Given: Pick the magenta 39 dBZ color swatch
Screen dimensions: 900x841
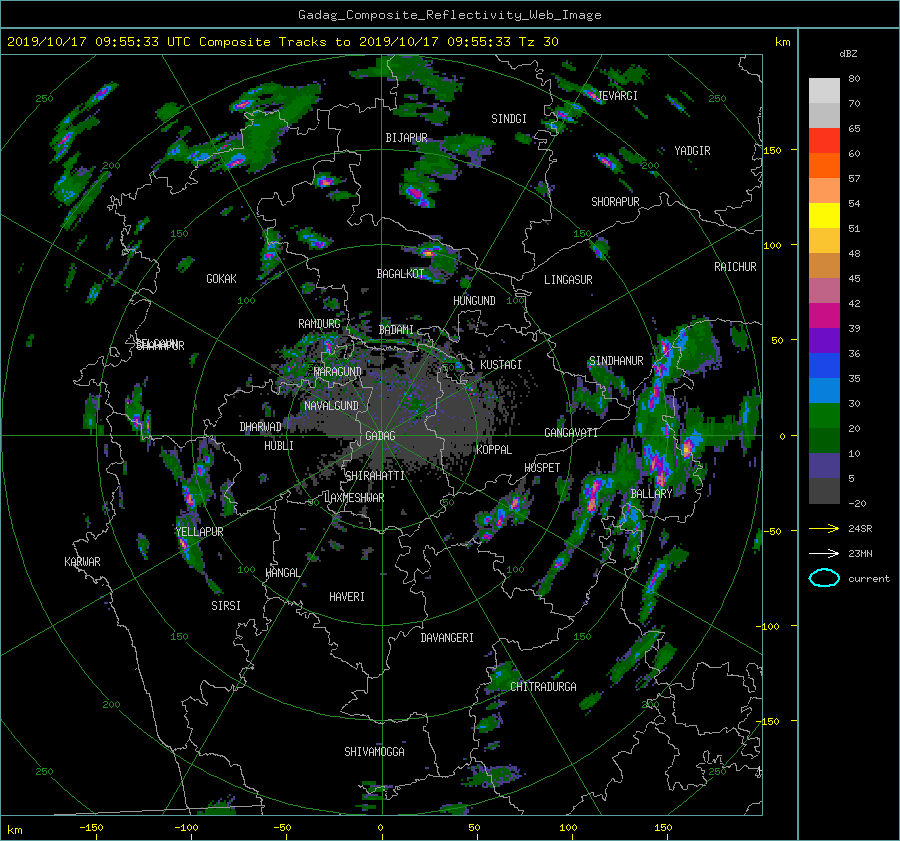Looking at the screenshot, I should pyautogui.click(x=824, y=315).
